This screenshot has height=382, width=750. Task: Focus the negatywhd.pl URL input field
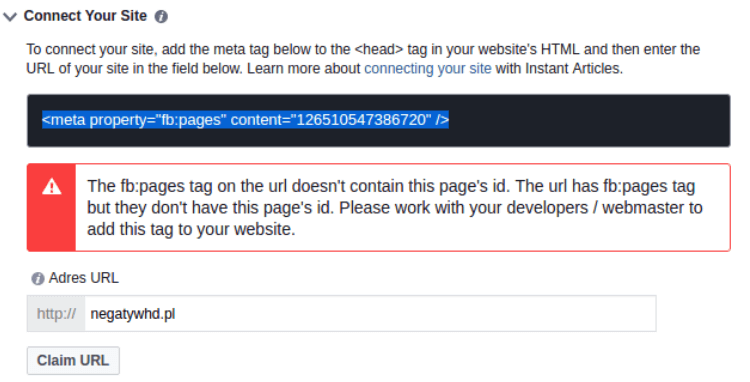(370, 314)
